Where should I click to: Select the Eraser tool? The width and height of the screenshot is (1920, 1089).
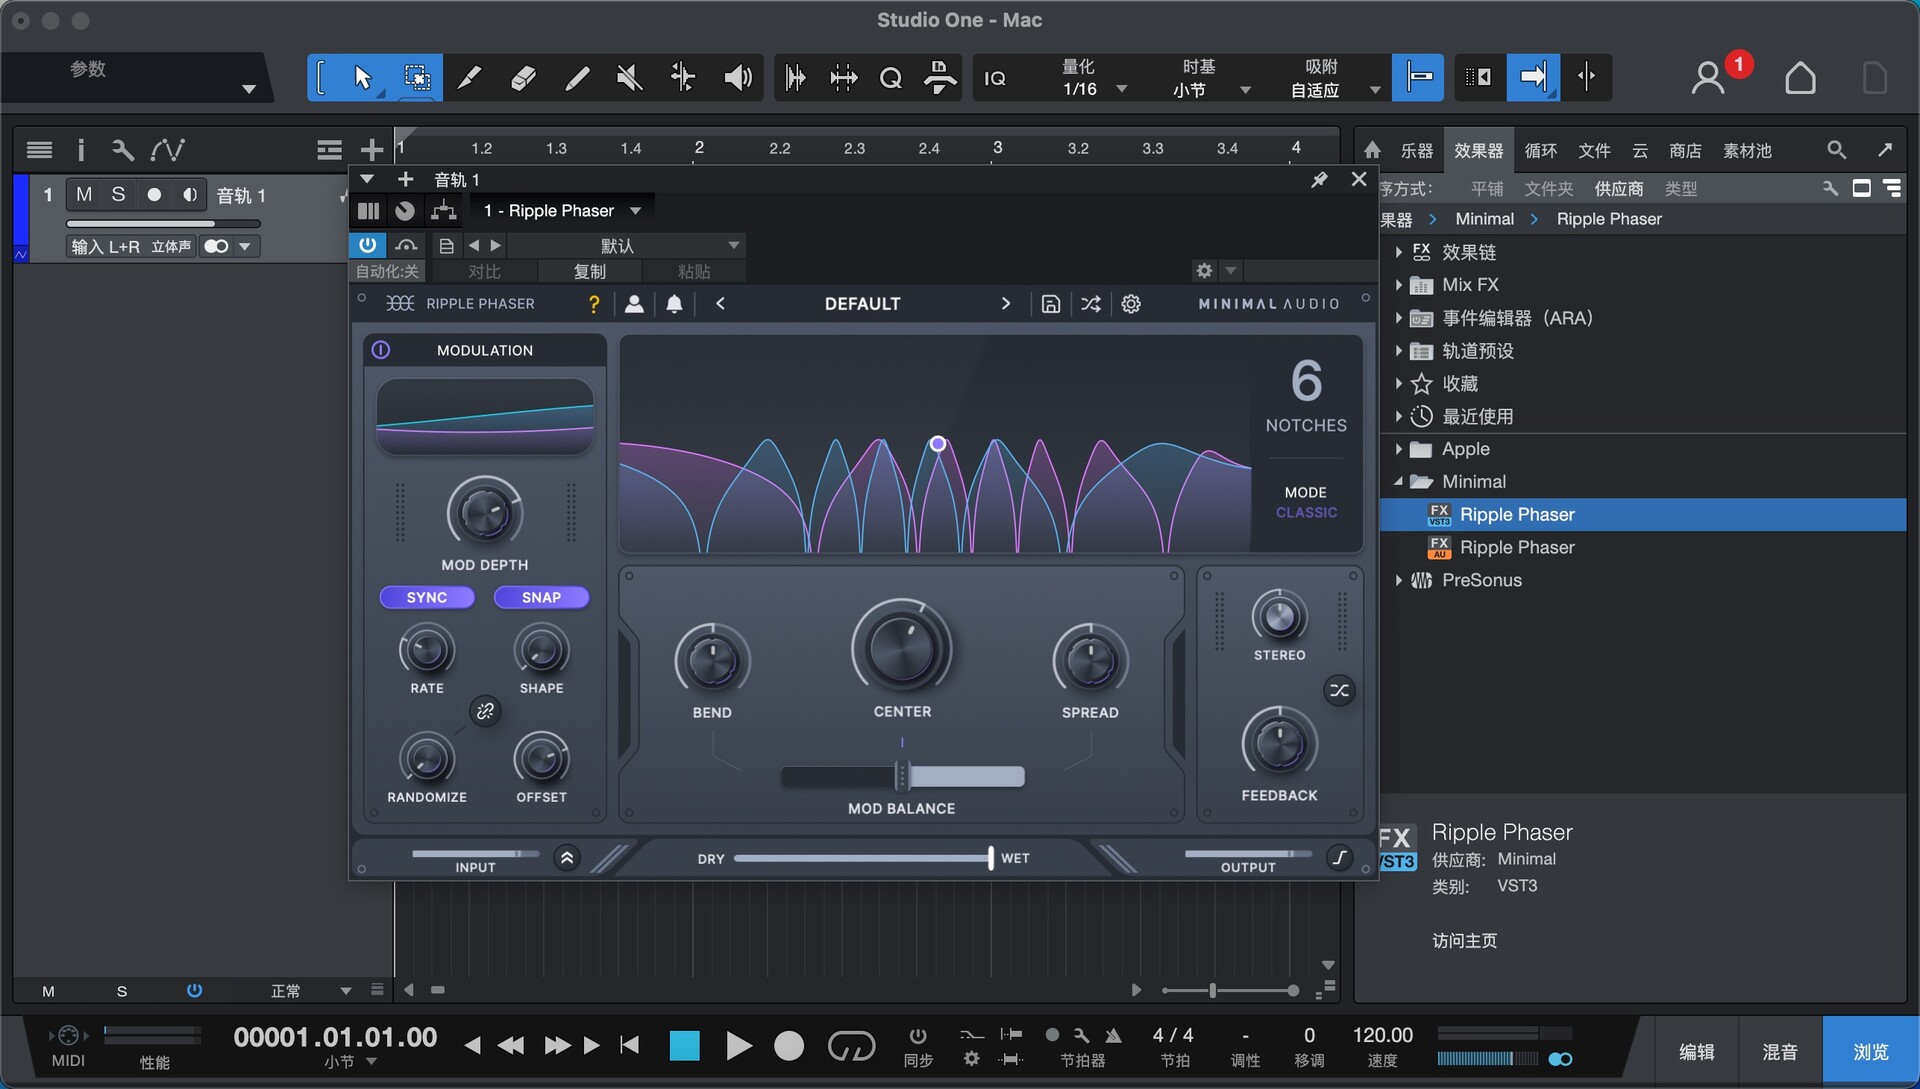523,78
